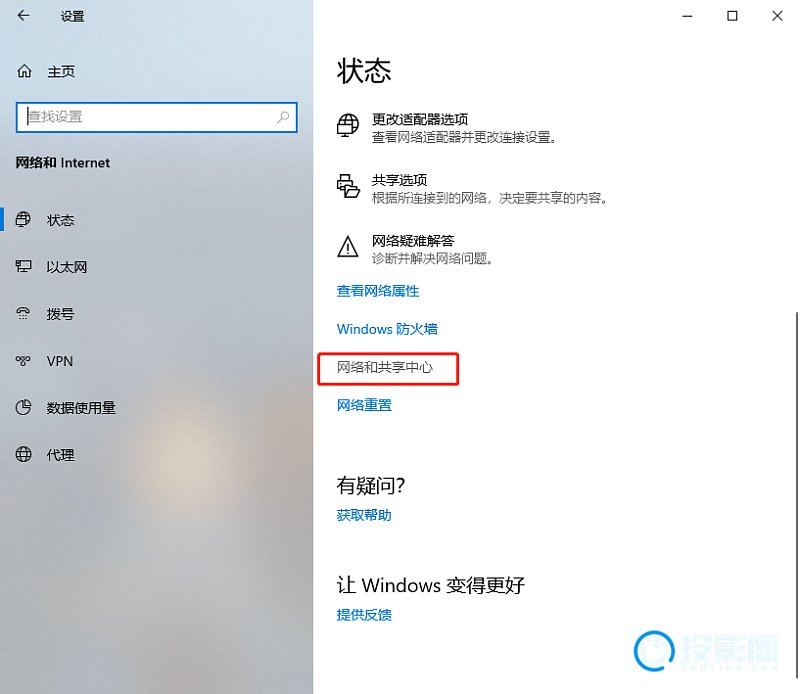Click the 网络重置 link
800x694 pixels.
point(364,405)
